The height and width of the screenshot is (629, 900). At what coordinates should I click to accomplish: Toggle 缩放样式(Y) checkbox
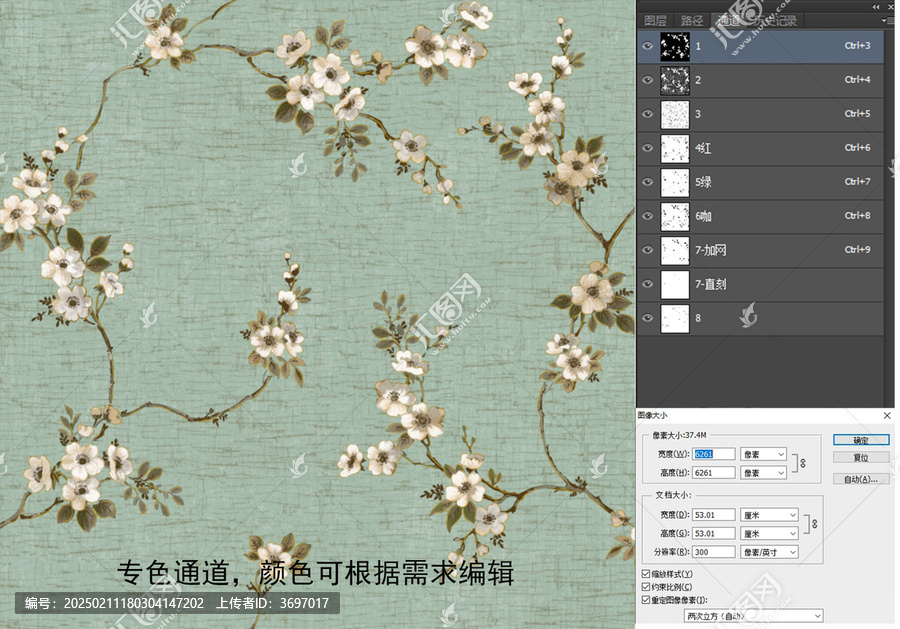[646, 573]
